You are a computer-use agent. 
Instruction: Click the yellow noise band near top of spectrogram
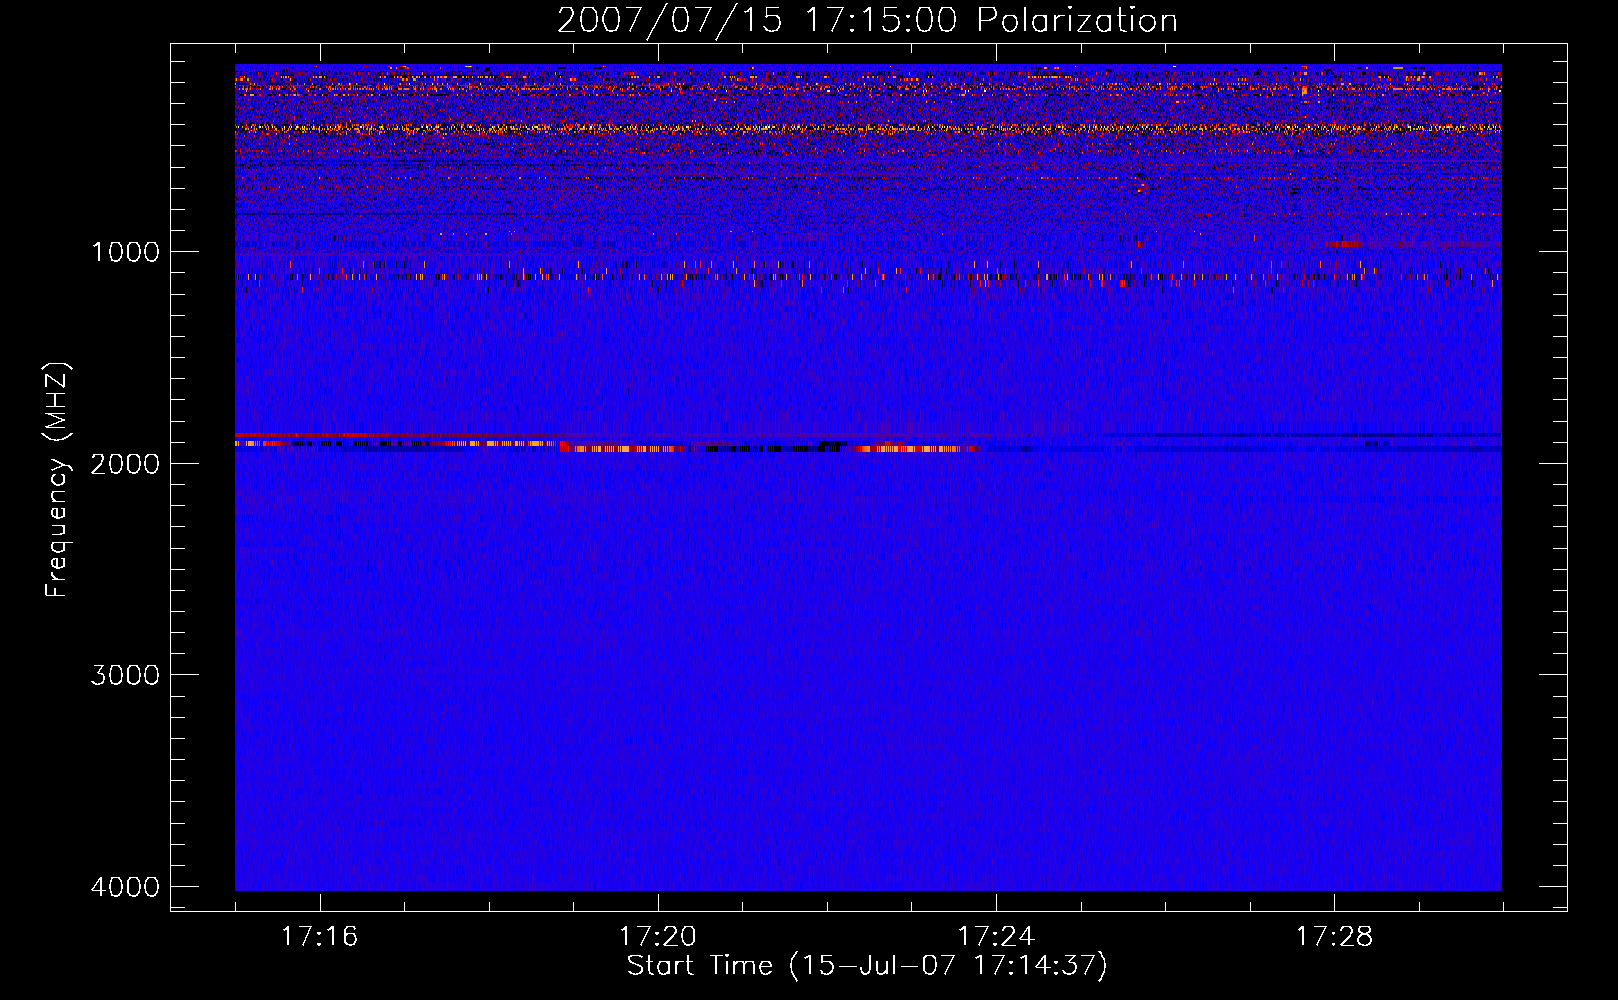868,128
